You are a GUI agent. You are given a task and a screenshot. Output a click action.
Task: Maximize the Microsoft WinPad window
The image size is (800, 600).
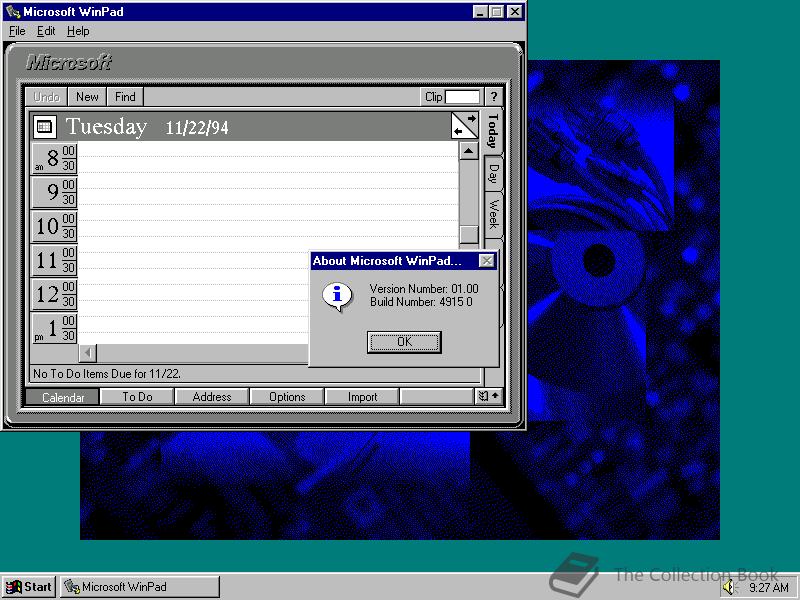pos(496,12)
